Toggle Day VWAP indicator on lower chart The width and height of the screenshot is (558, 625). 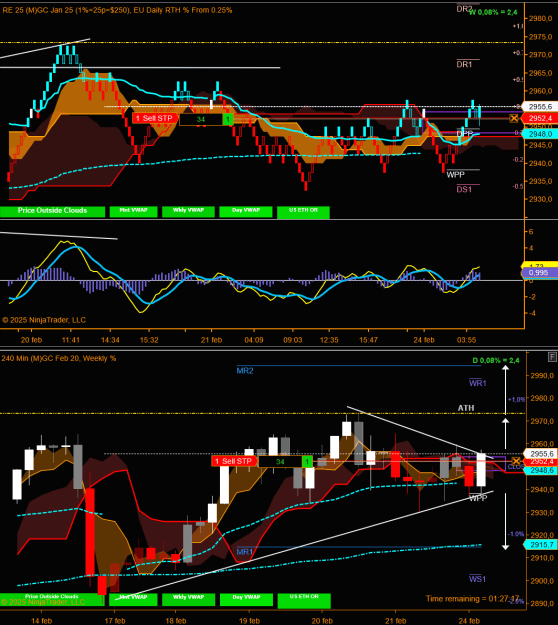(x=246, y=599)
